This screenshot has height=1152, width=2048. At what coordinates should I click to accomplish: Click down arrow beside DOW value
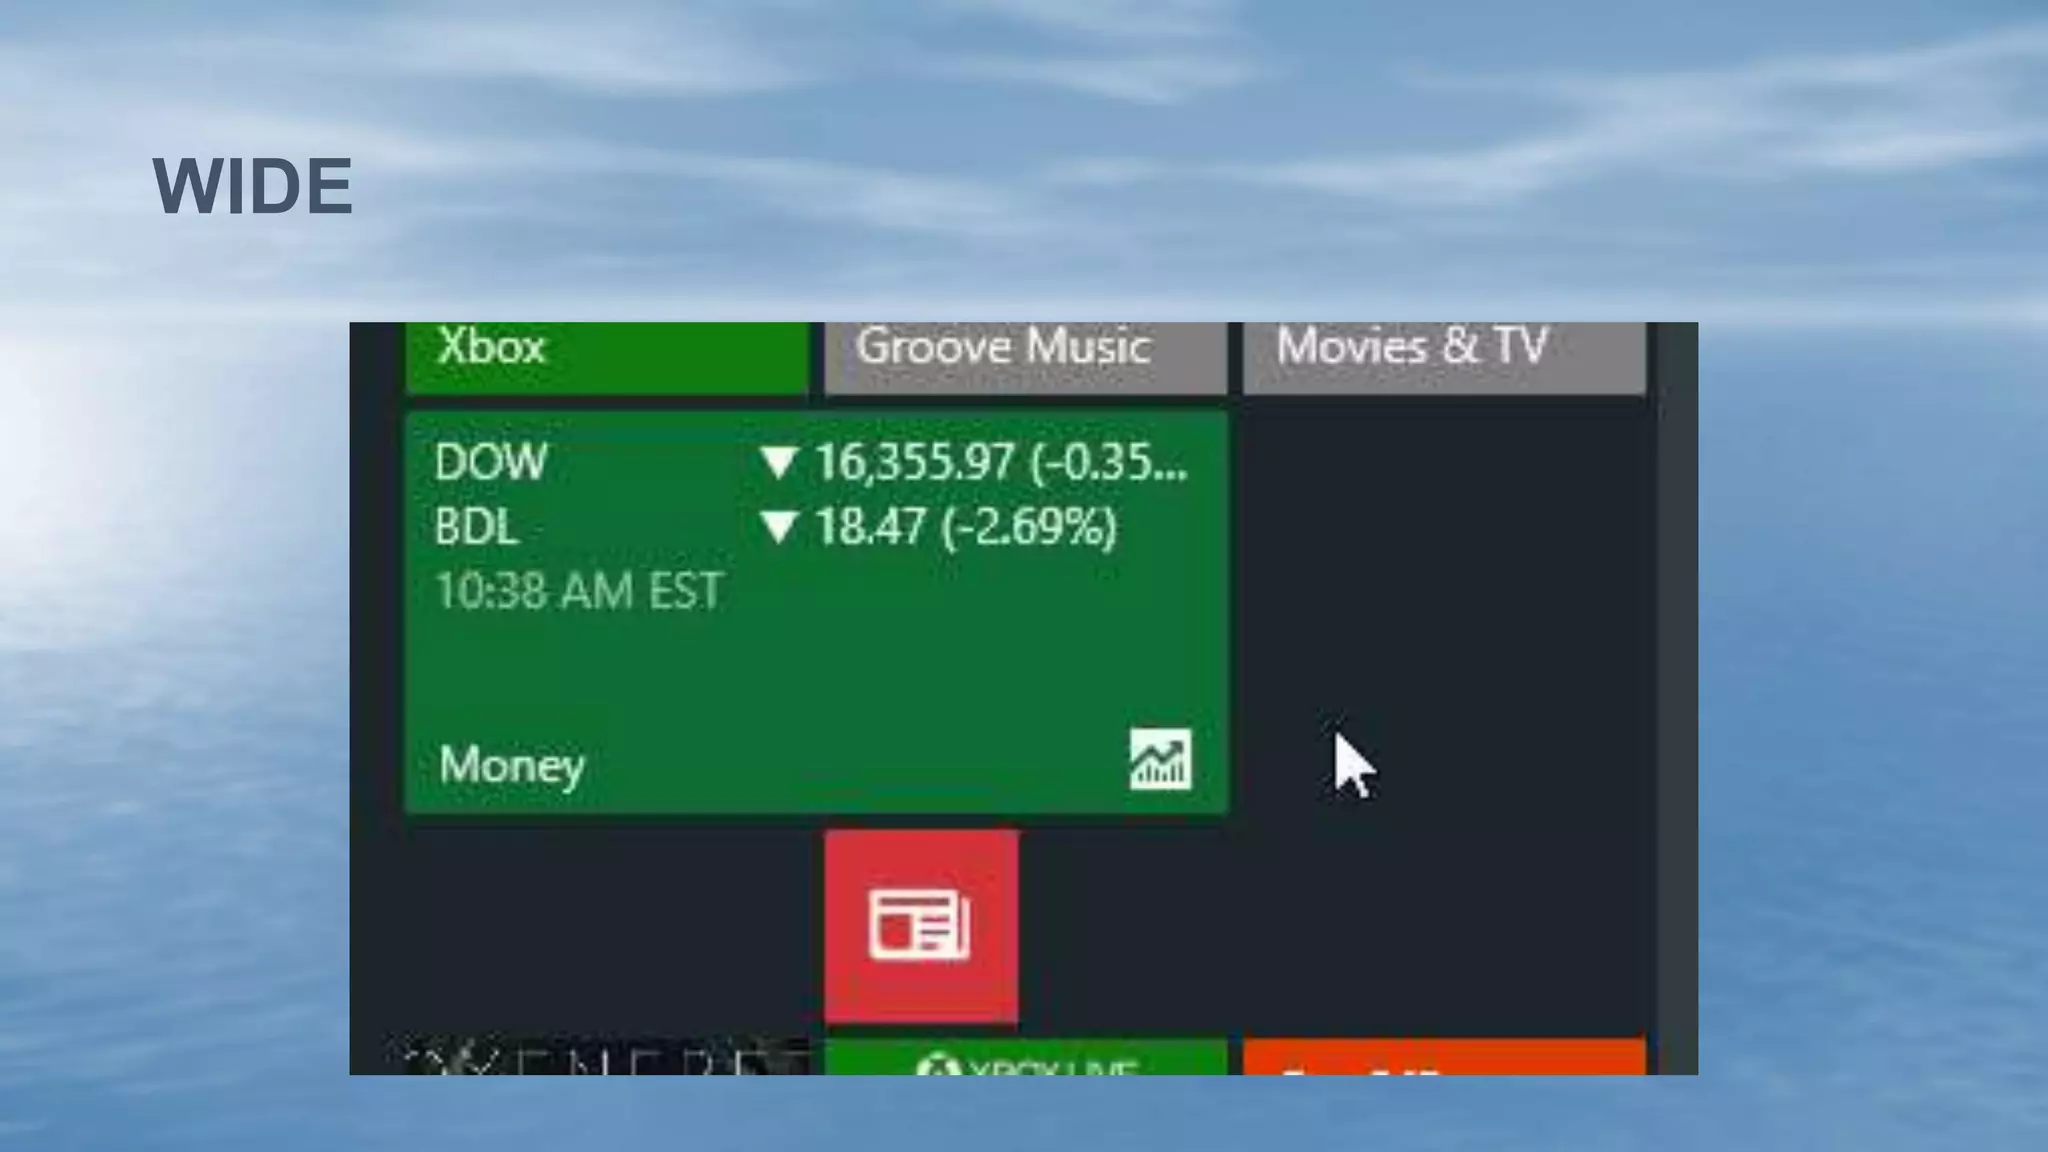click(778, 462)
